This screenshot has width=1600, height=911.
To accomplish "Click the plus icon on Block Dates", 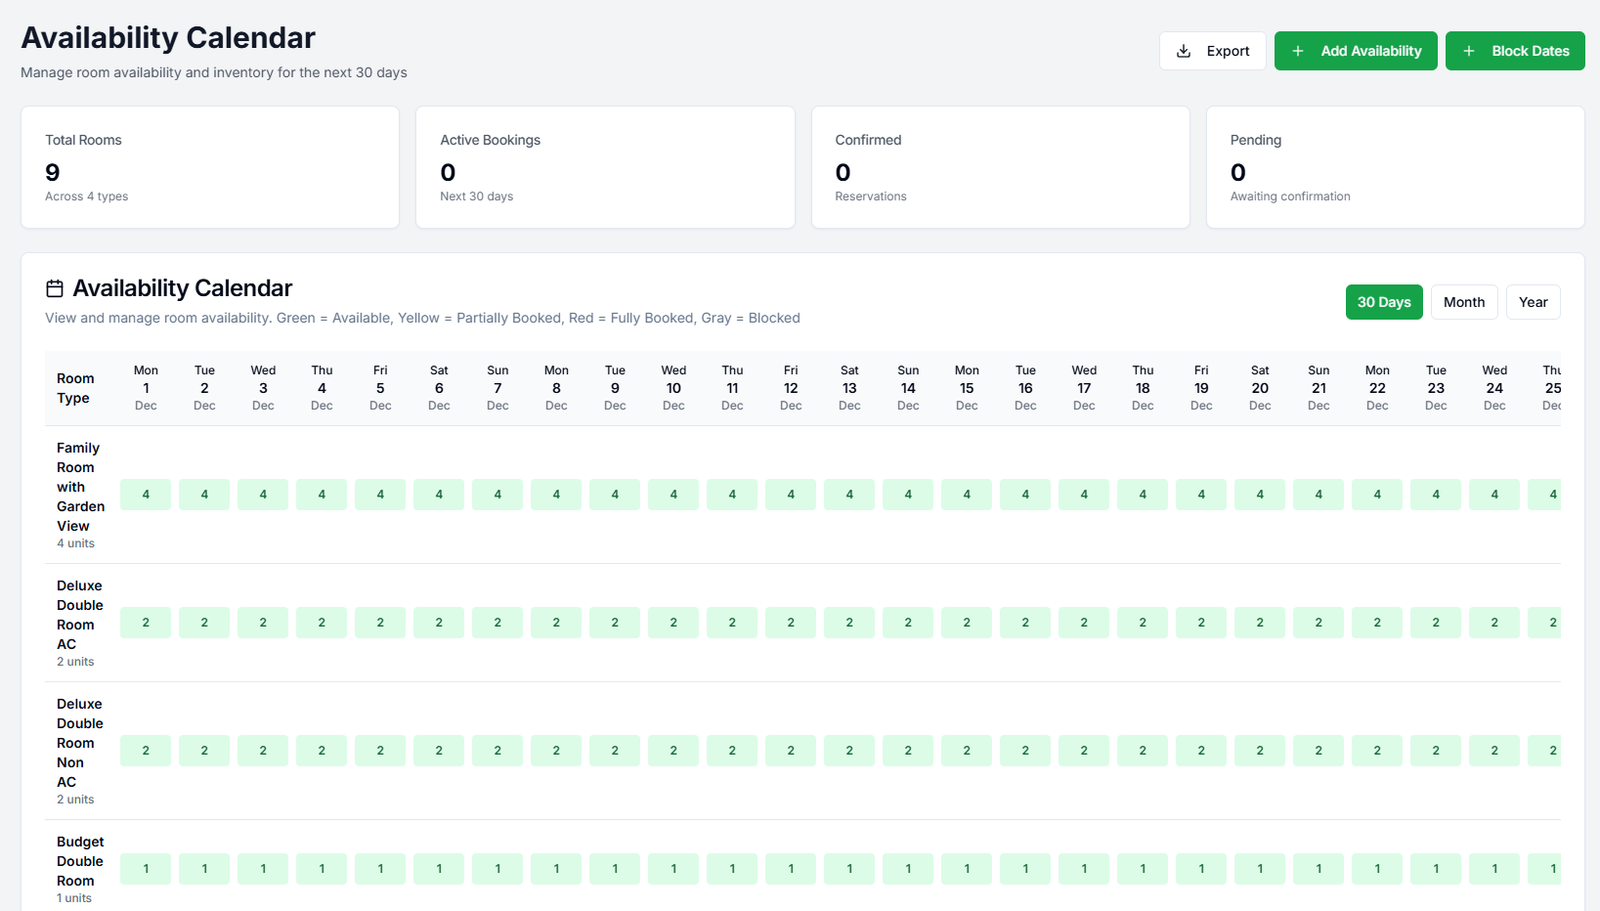I will (1469, 51).
